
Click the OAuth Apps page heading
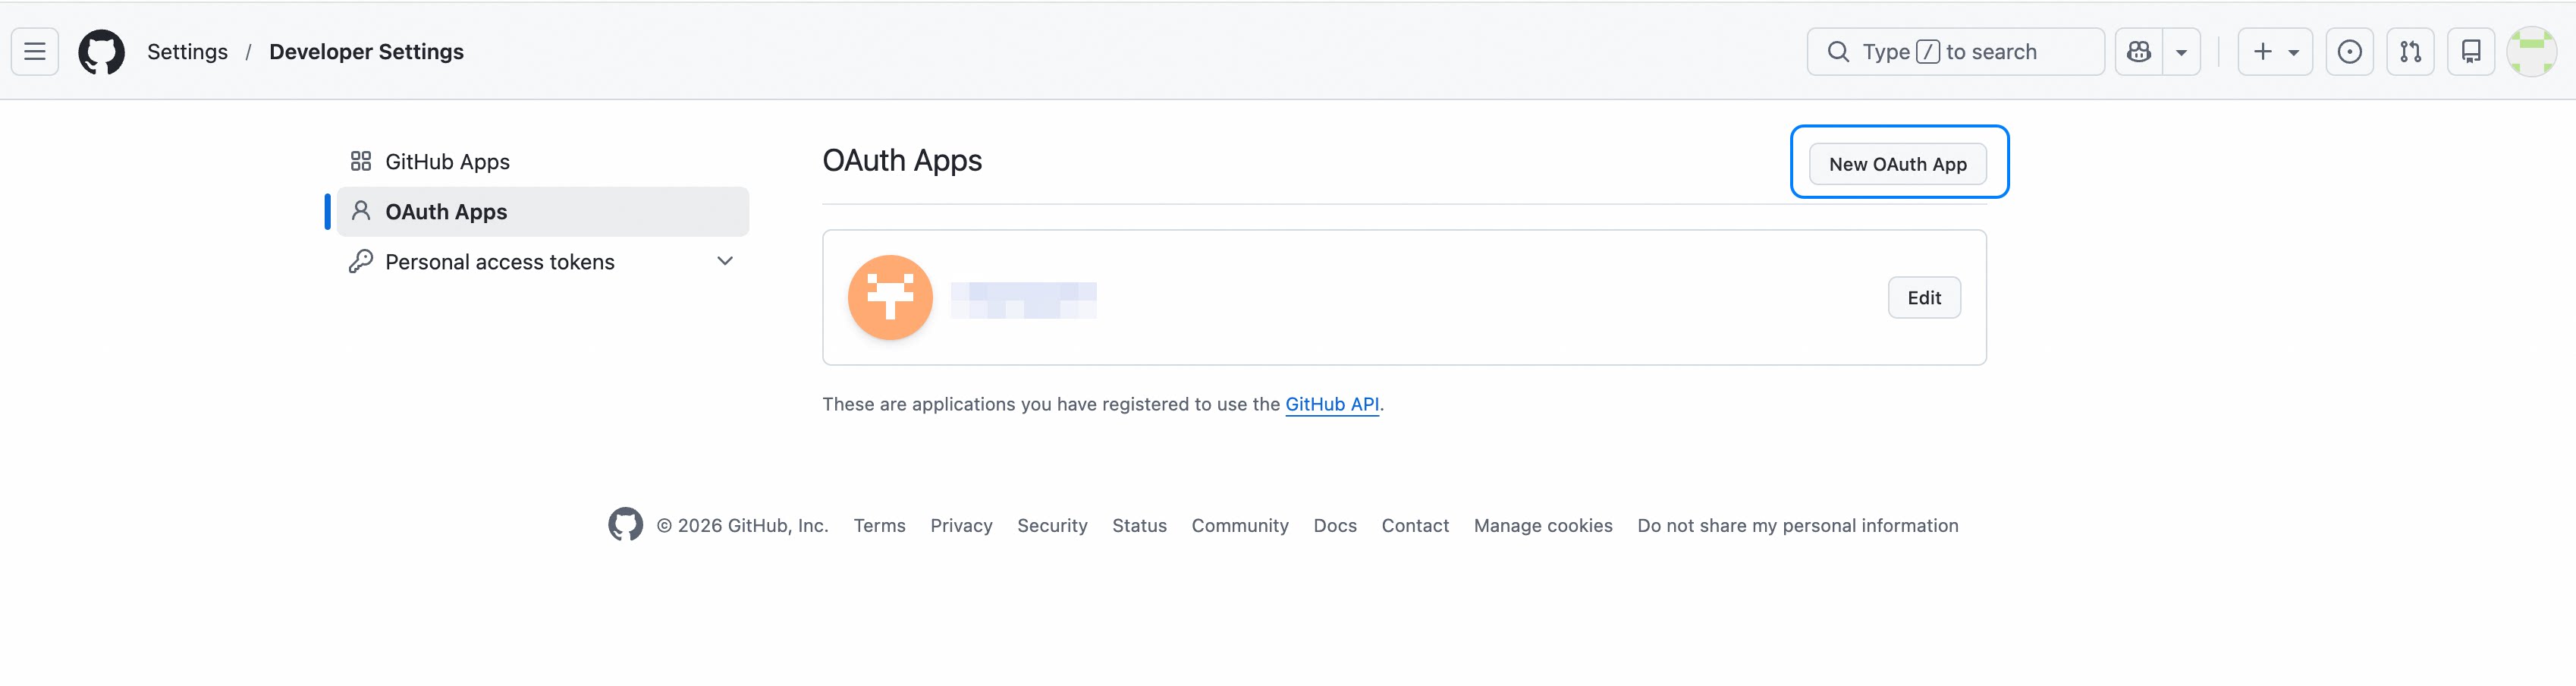click(x=901, y=160)
